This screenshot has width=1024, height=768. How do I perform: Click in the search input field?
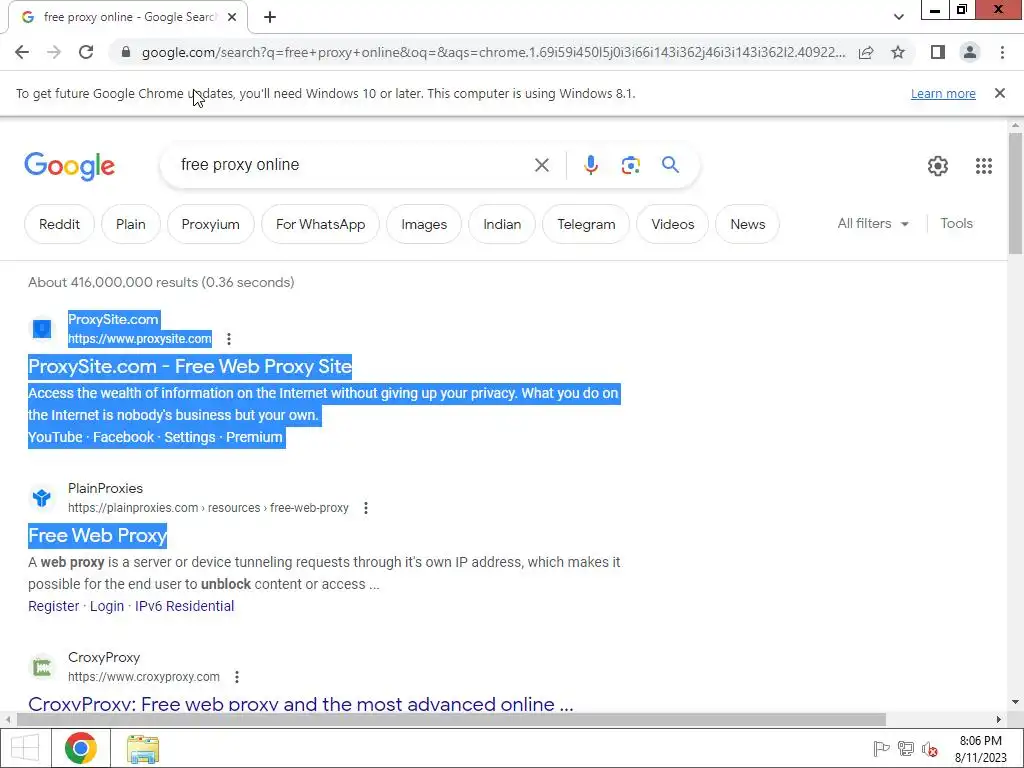(x=353, y=165)
